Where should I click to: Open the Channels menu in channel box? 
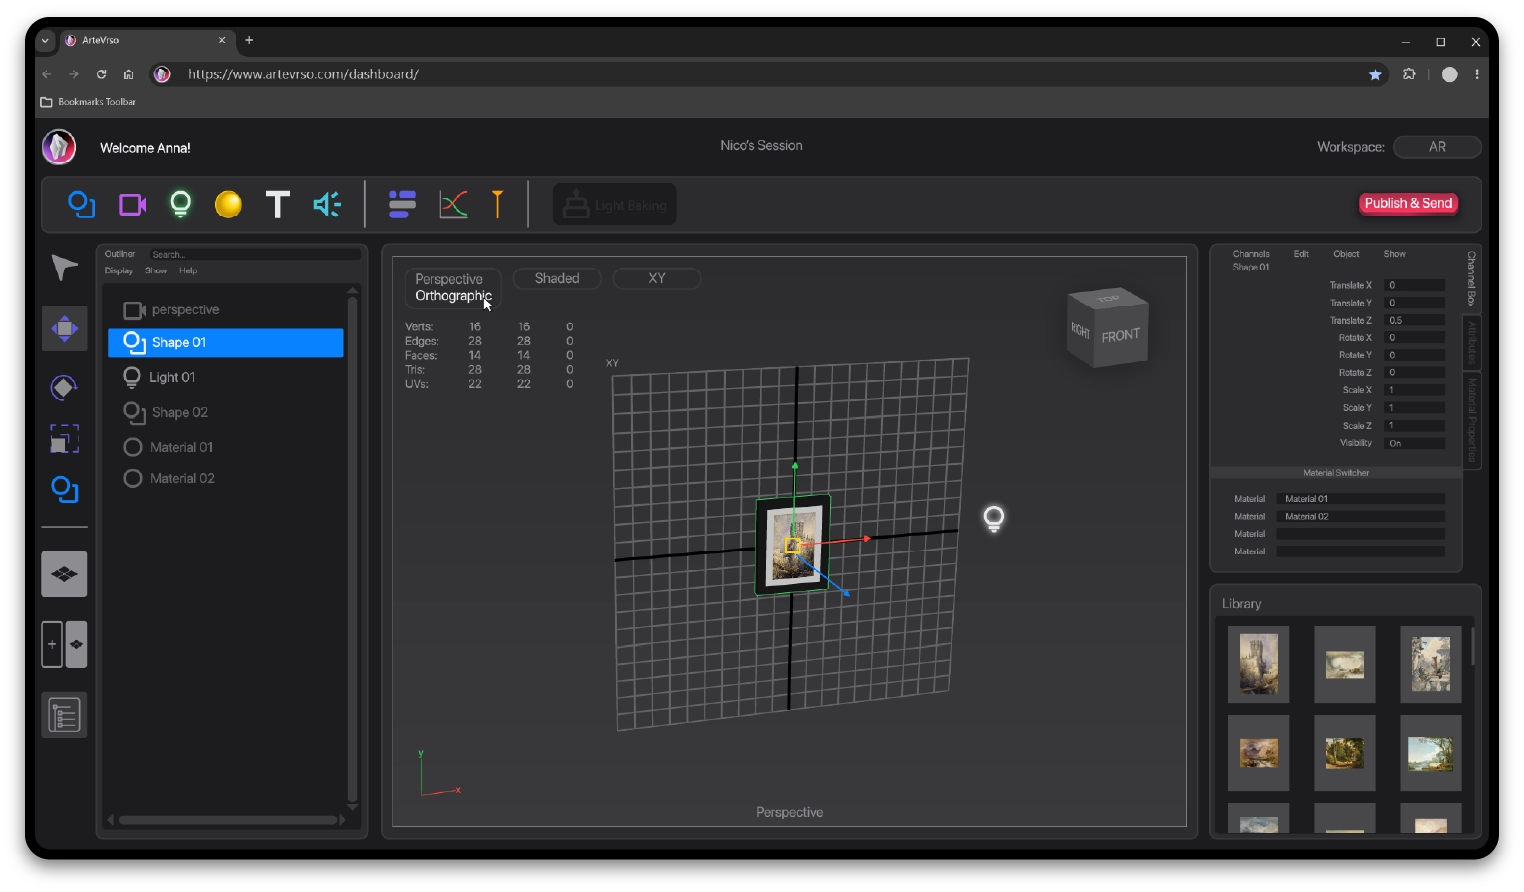tap(1251, 254)
